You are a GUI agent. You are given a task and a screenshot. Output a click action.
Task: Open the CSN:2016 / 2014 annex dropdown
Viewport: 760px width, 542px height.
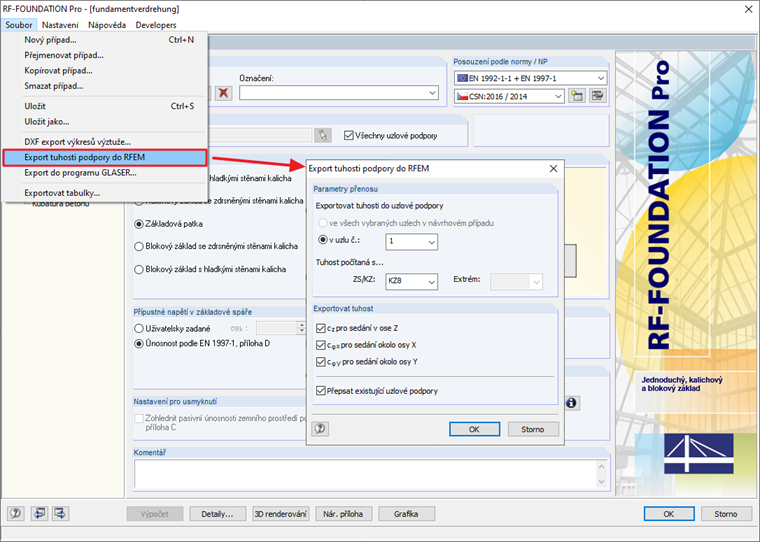coord(509,96)
